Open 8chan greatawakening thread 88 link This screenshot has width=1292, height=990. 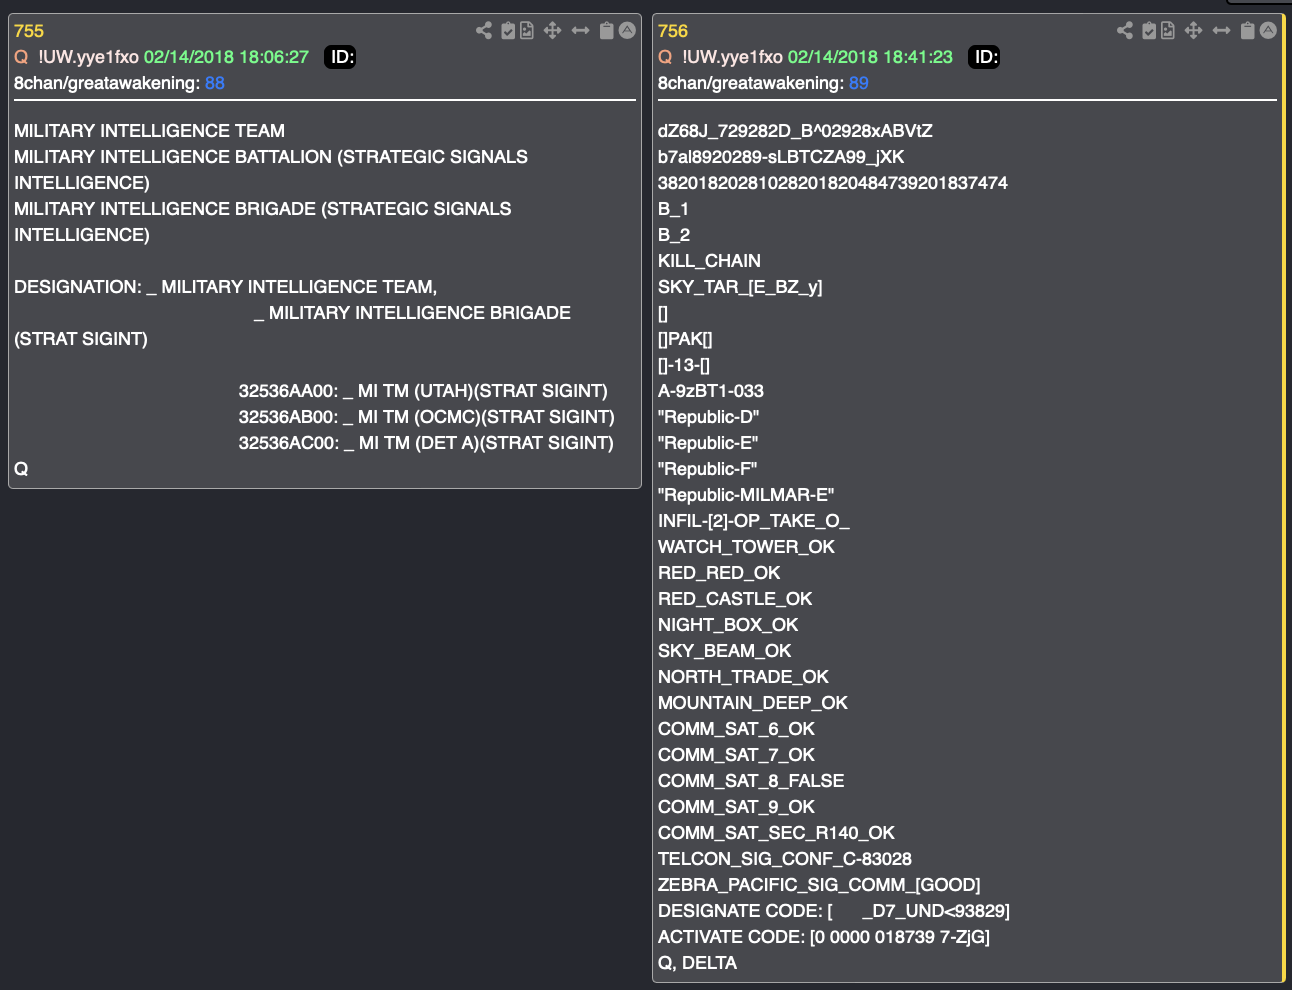point(215,83)
